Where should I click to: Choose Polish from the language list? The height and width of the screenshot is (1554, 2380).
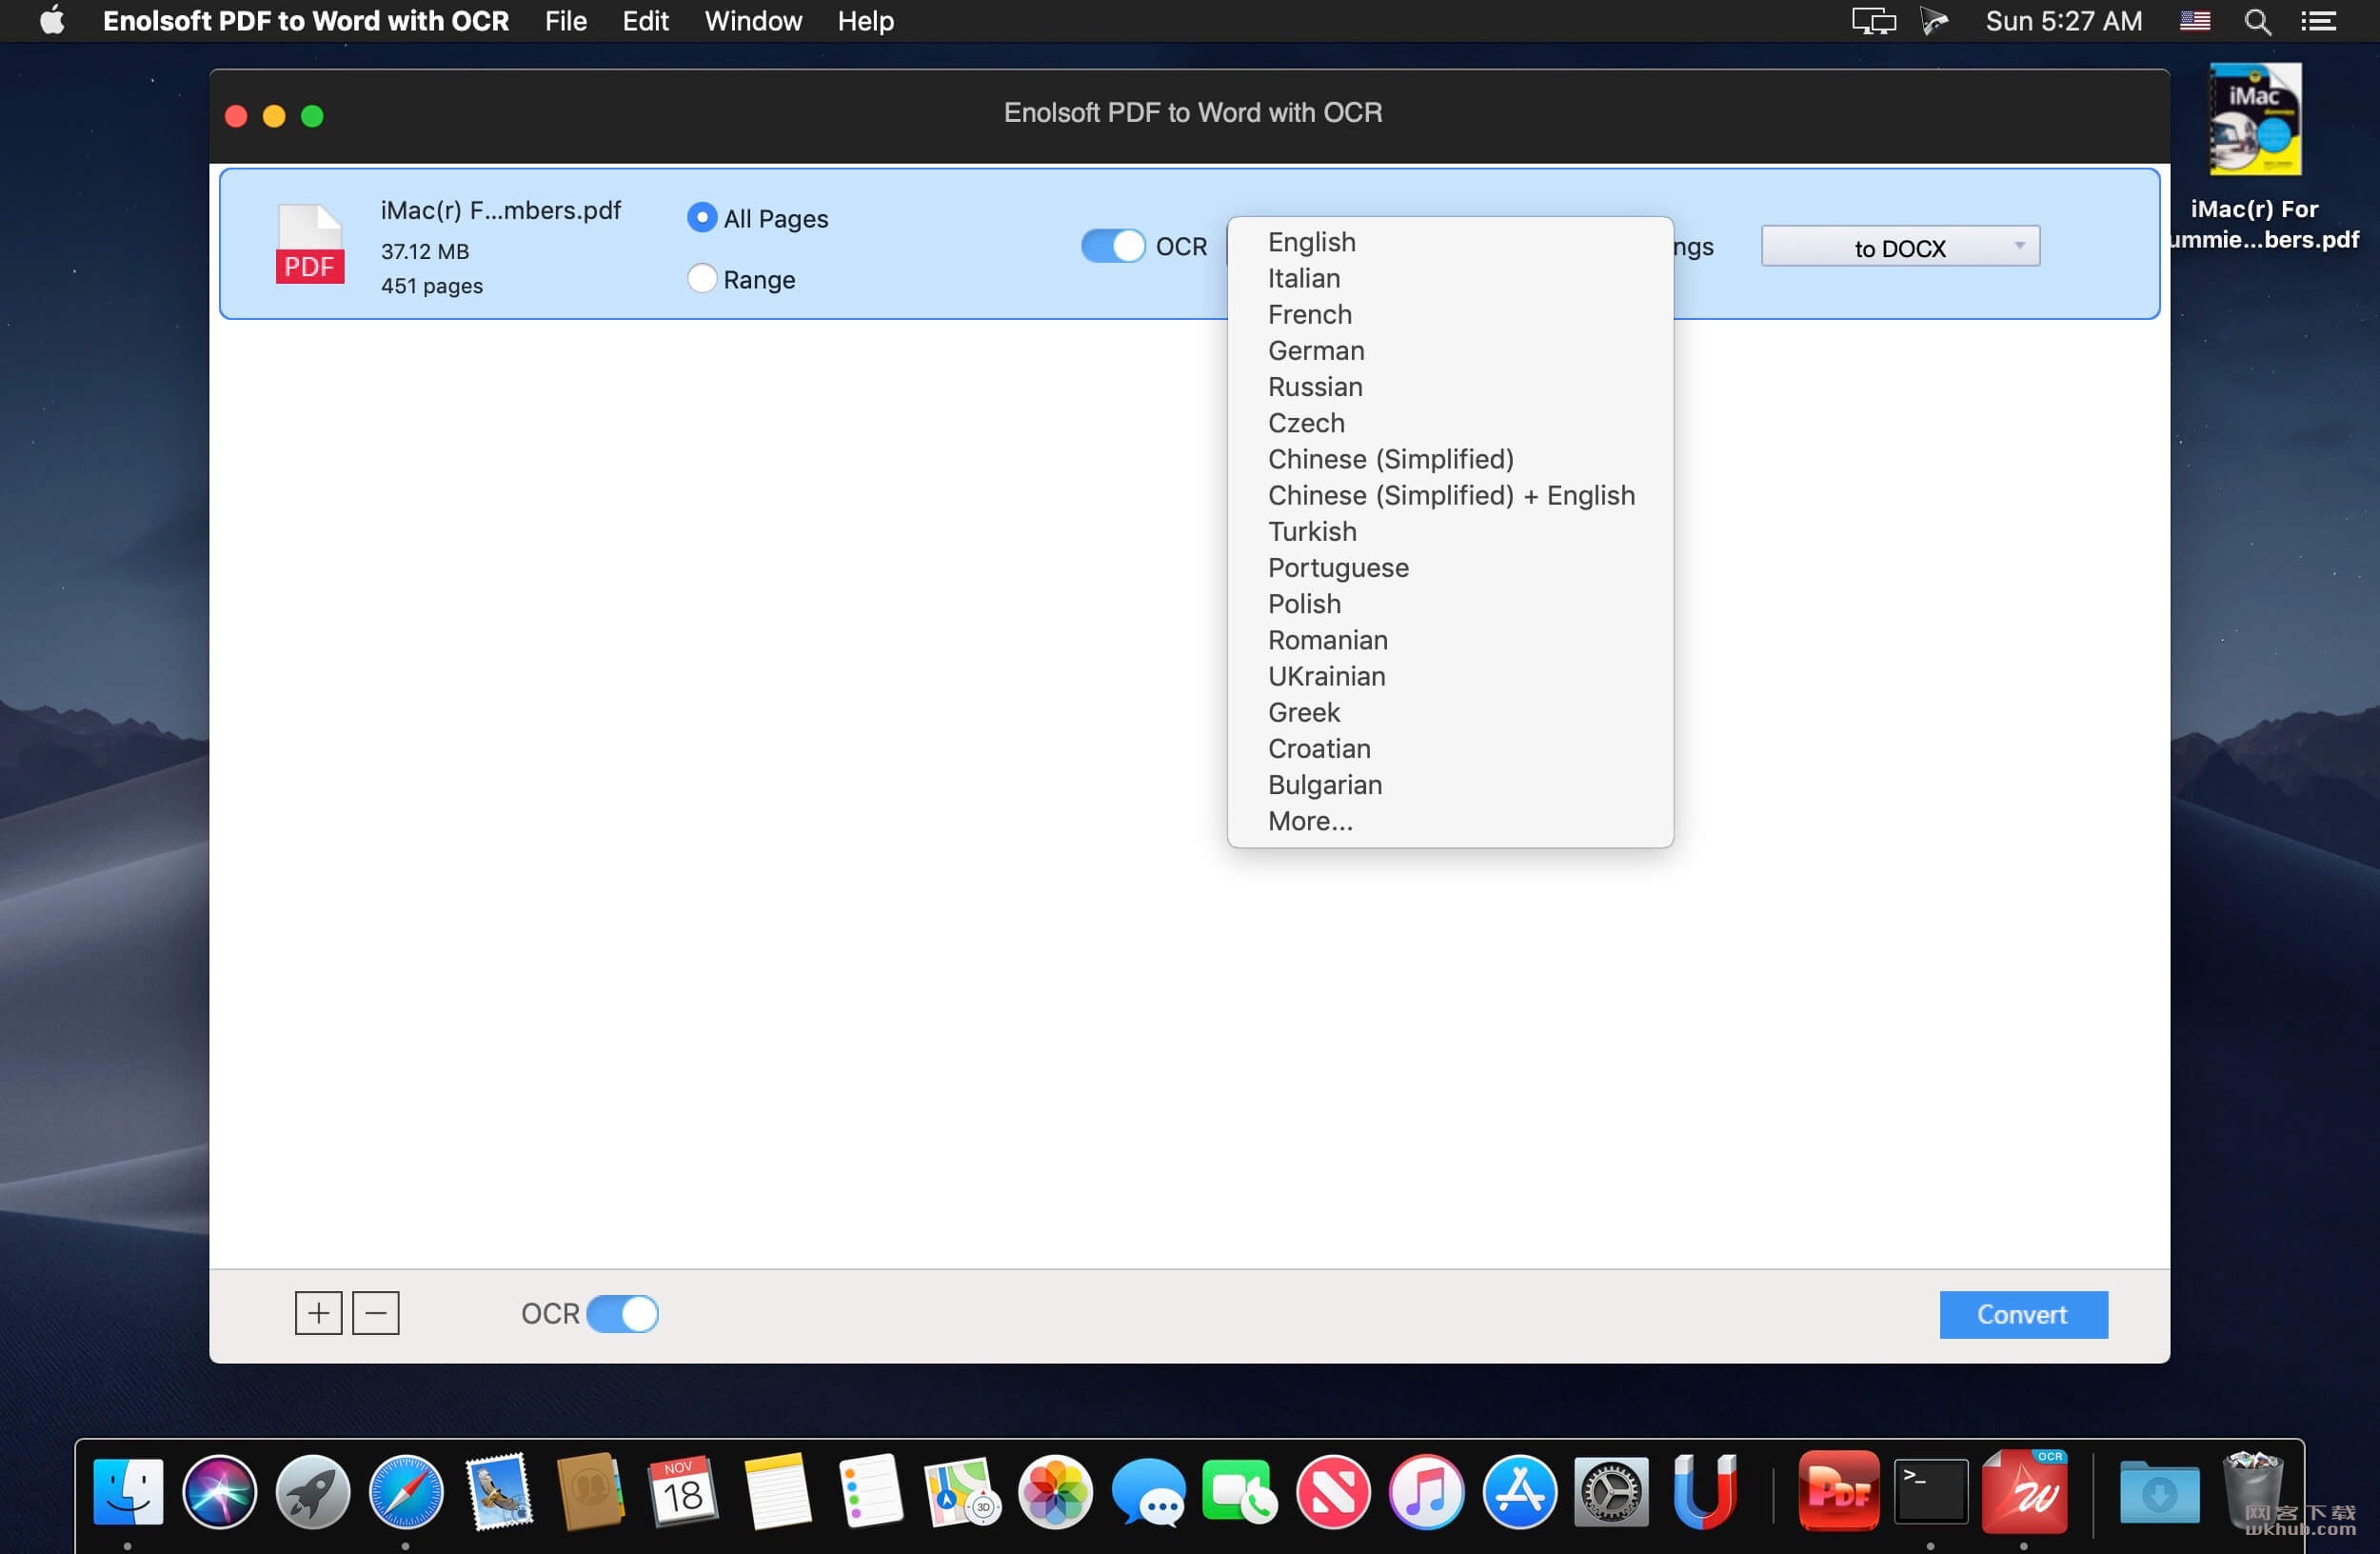point(1450,603)
